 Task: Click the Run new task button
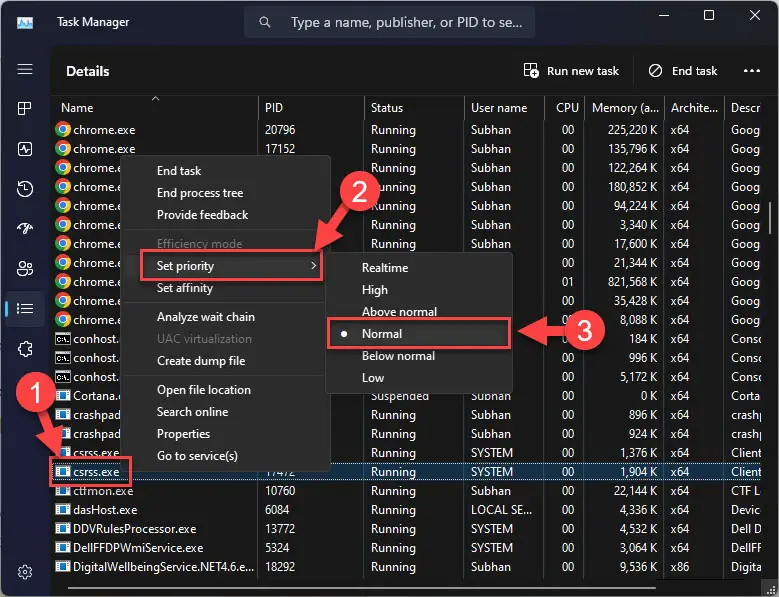(571, 71)
